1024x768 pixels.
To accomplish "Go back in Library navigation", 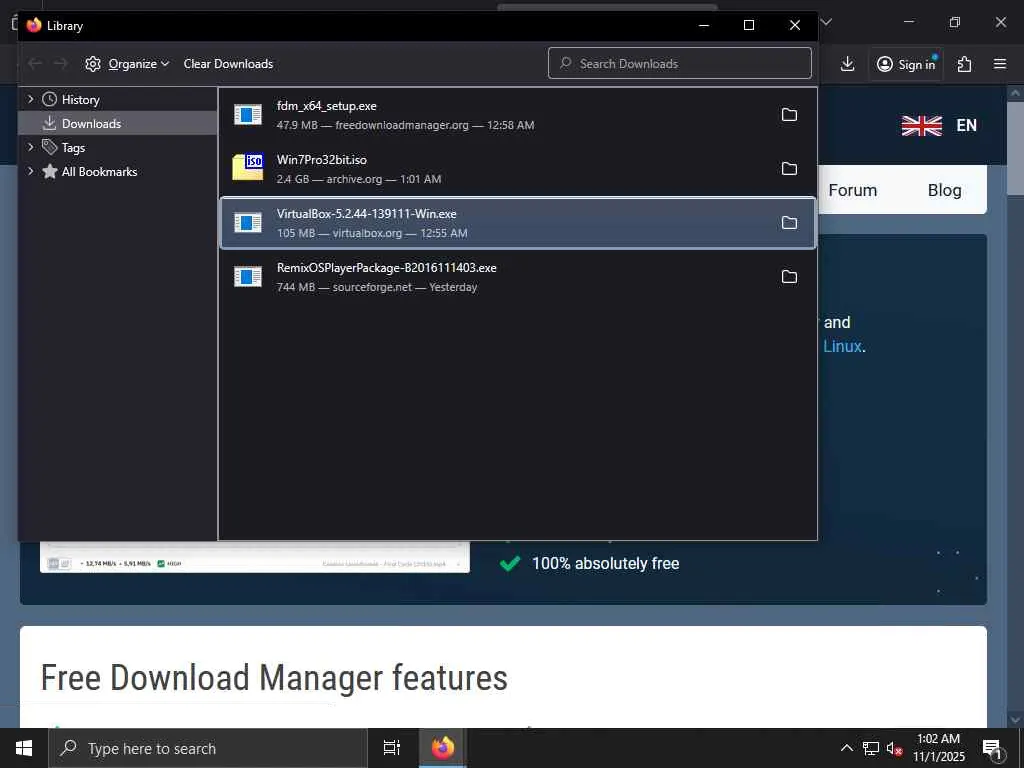I will (35, 63).
